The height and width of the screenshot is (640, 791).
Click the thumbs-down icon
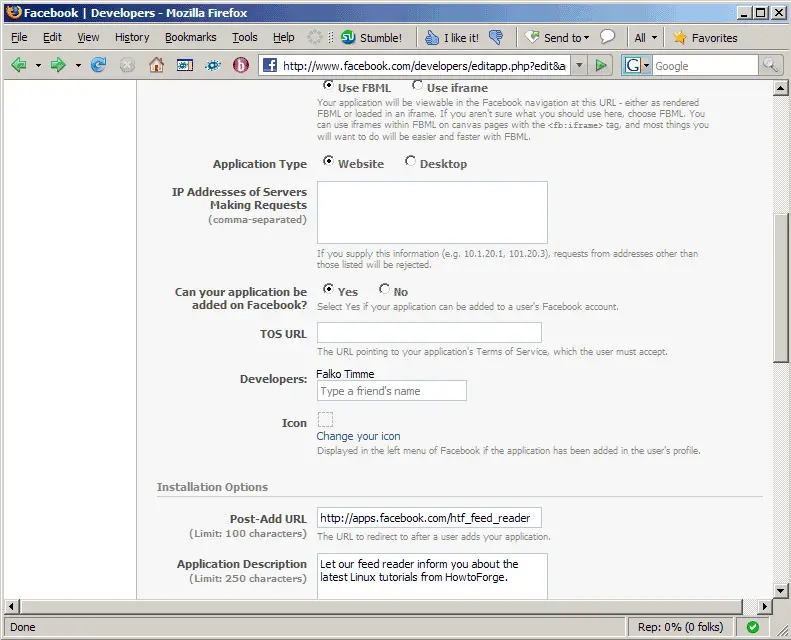(x=496, y=37)
